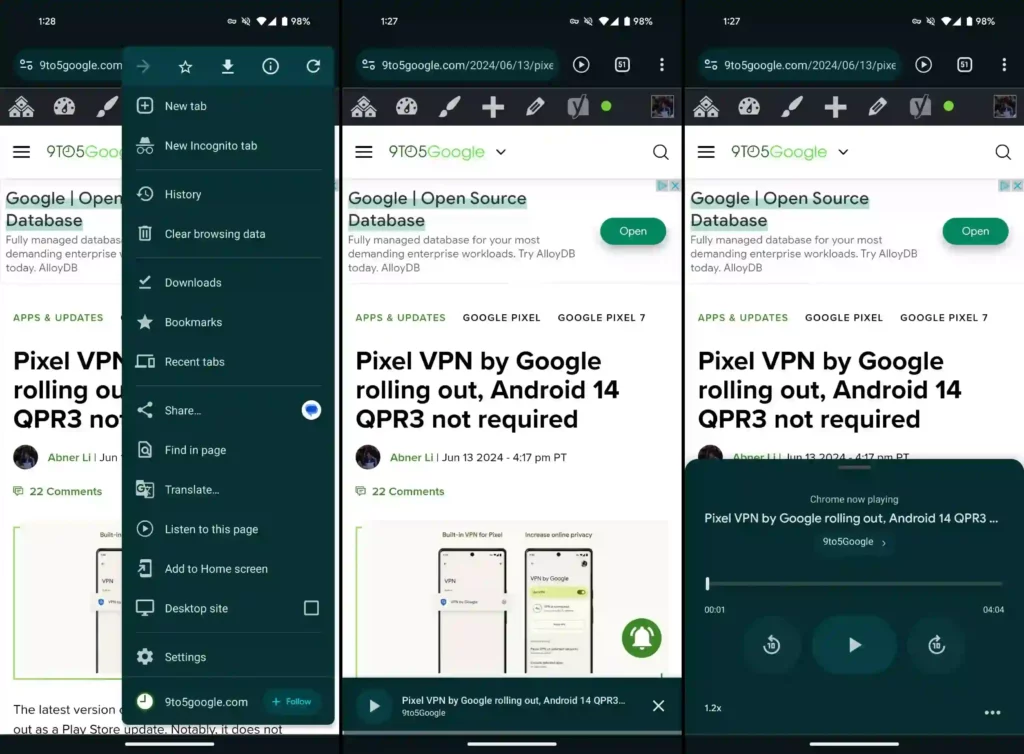This screenshot has height=754, width=1024.
Task: Tap ad Open button in right phone
Action: point(975,231)
